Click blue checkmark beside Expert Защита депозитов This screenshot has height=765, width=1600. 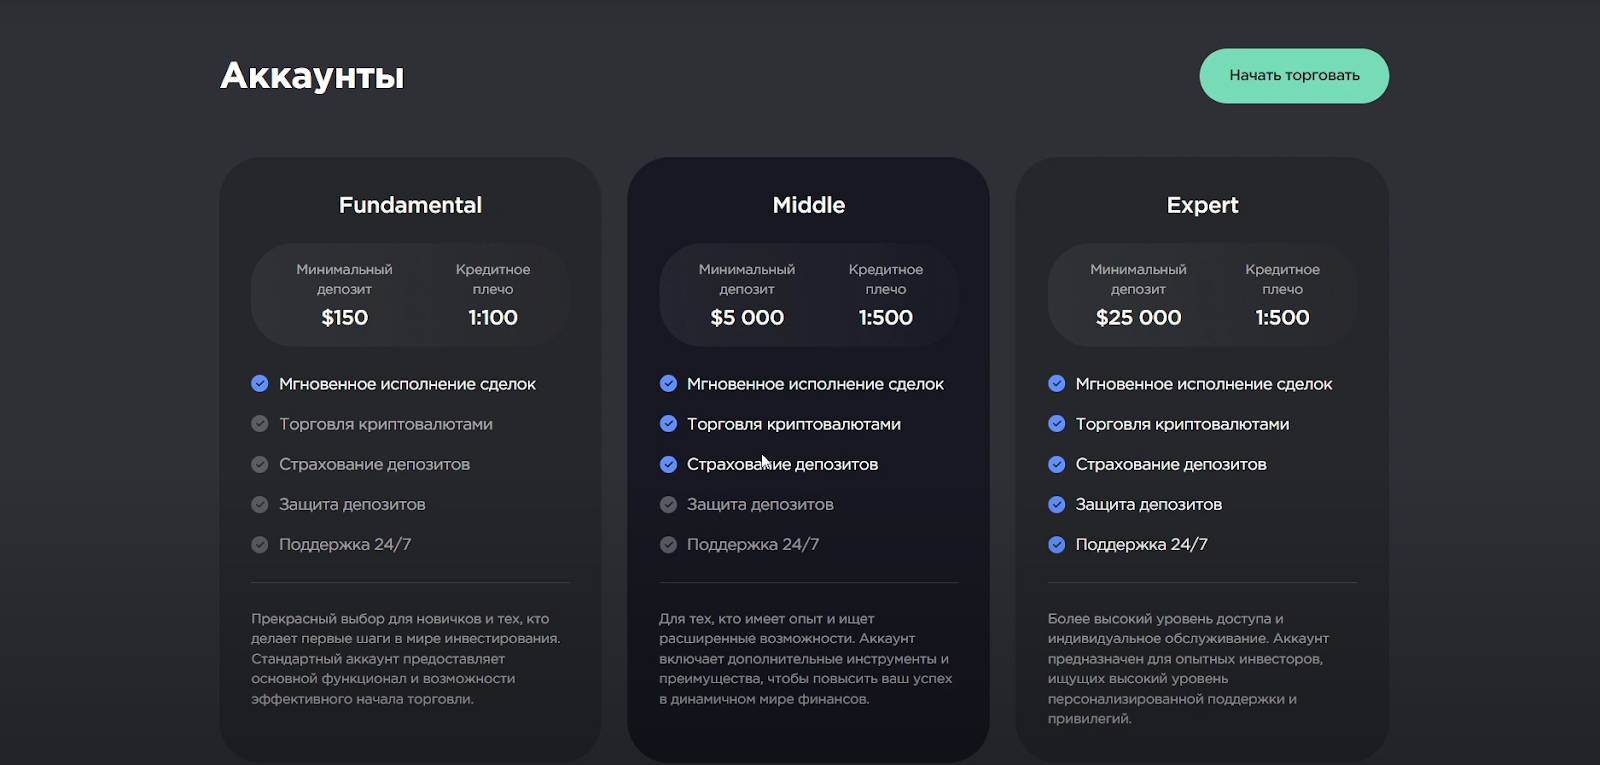pos(1057,505)
